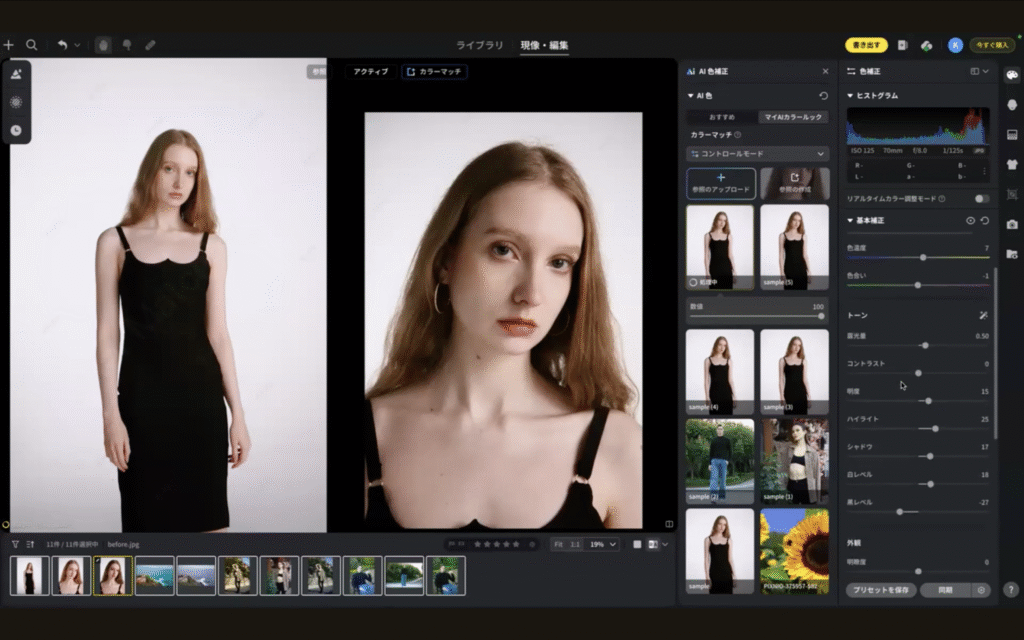Toggle the リアルタイムカラー調整モード switch
Viewport: 1024px width, 640px height.
click(981, 199)
